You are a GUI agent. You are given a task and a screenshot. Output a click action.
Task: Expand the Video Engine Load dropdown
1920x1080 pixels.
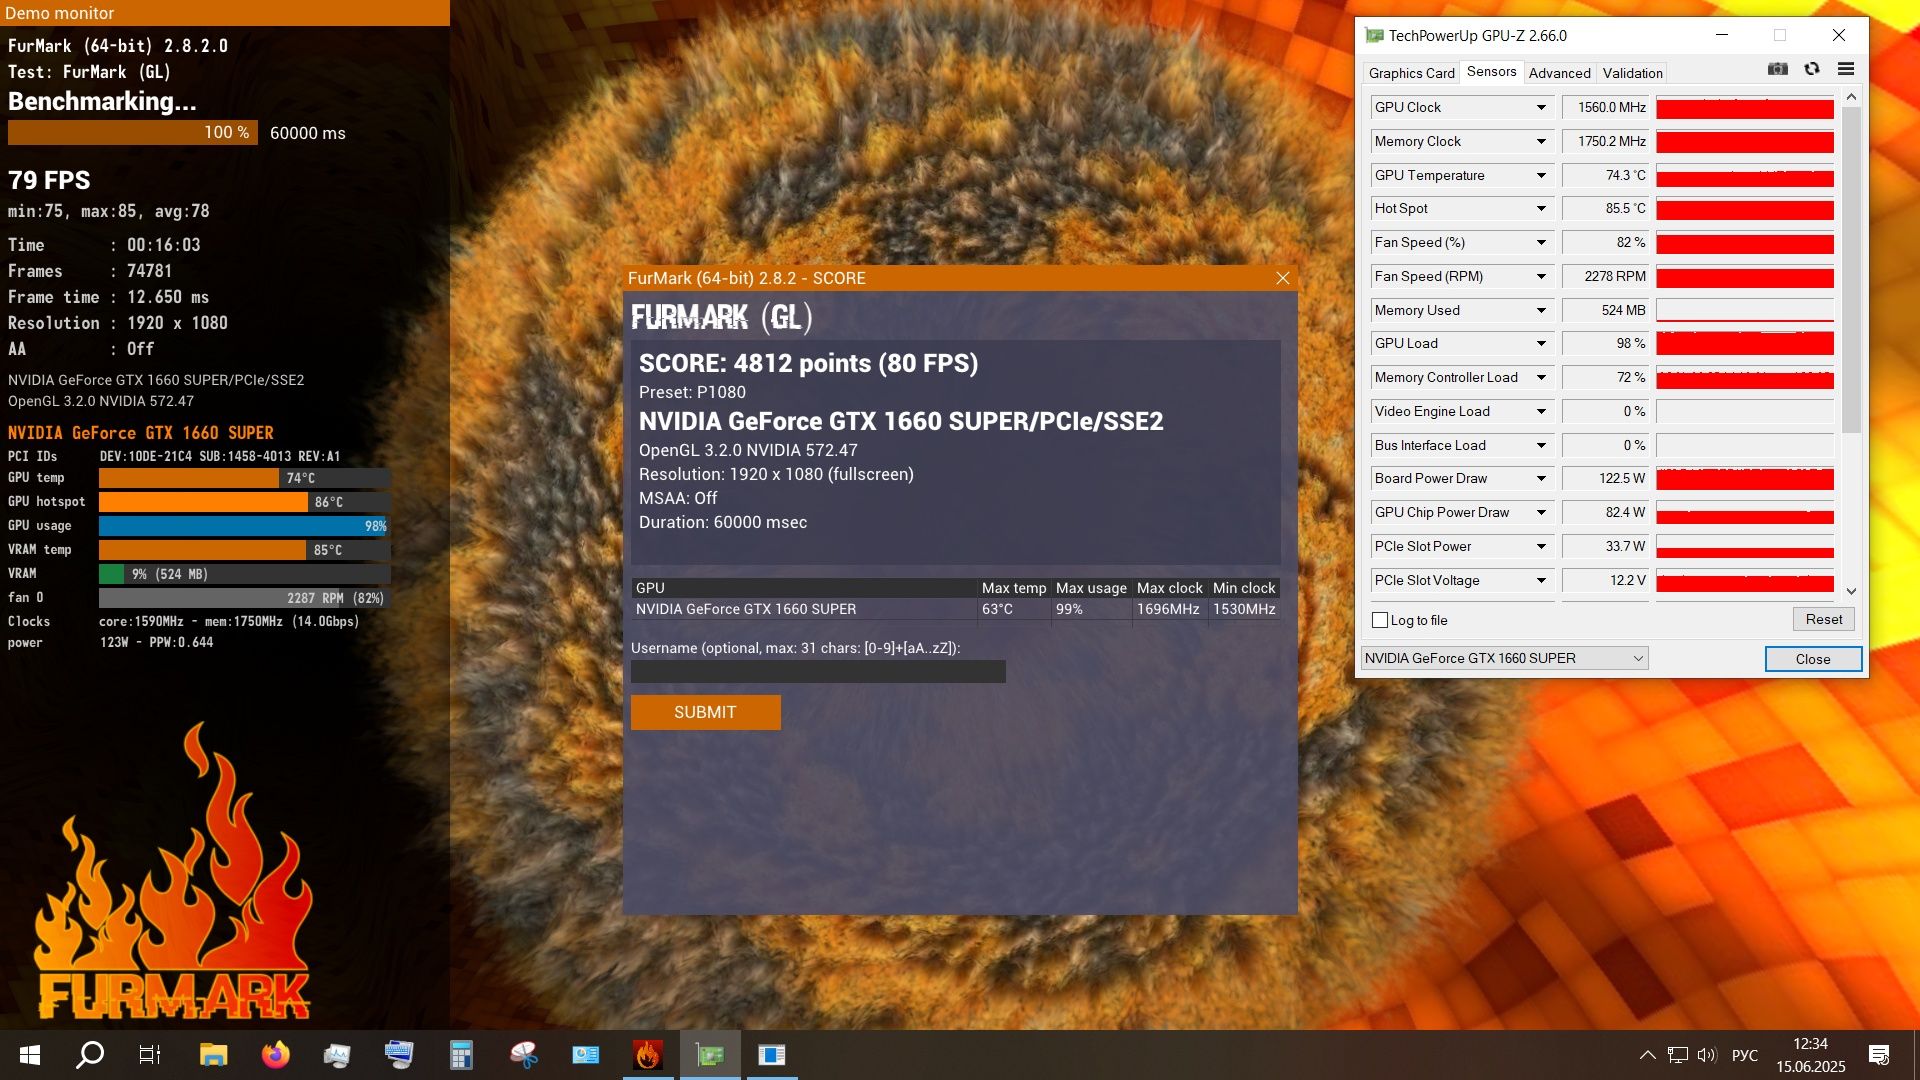tap(1541, 411)
